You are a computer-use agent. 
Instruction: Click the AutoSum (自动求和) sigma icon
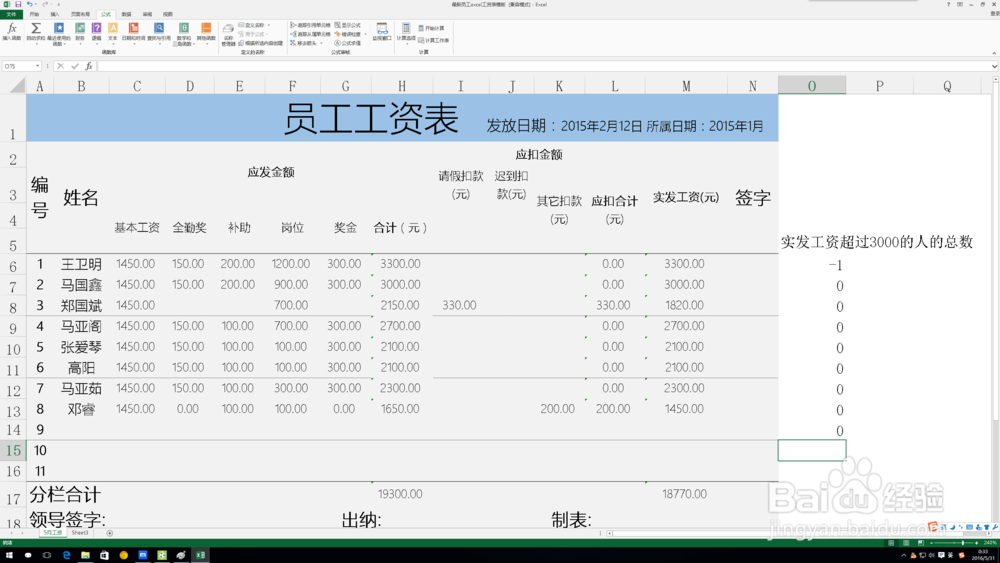tap(36, 33)
